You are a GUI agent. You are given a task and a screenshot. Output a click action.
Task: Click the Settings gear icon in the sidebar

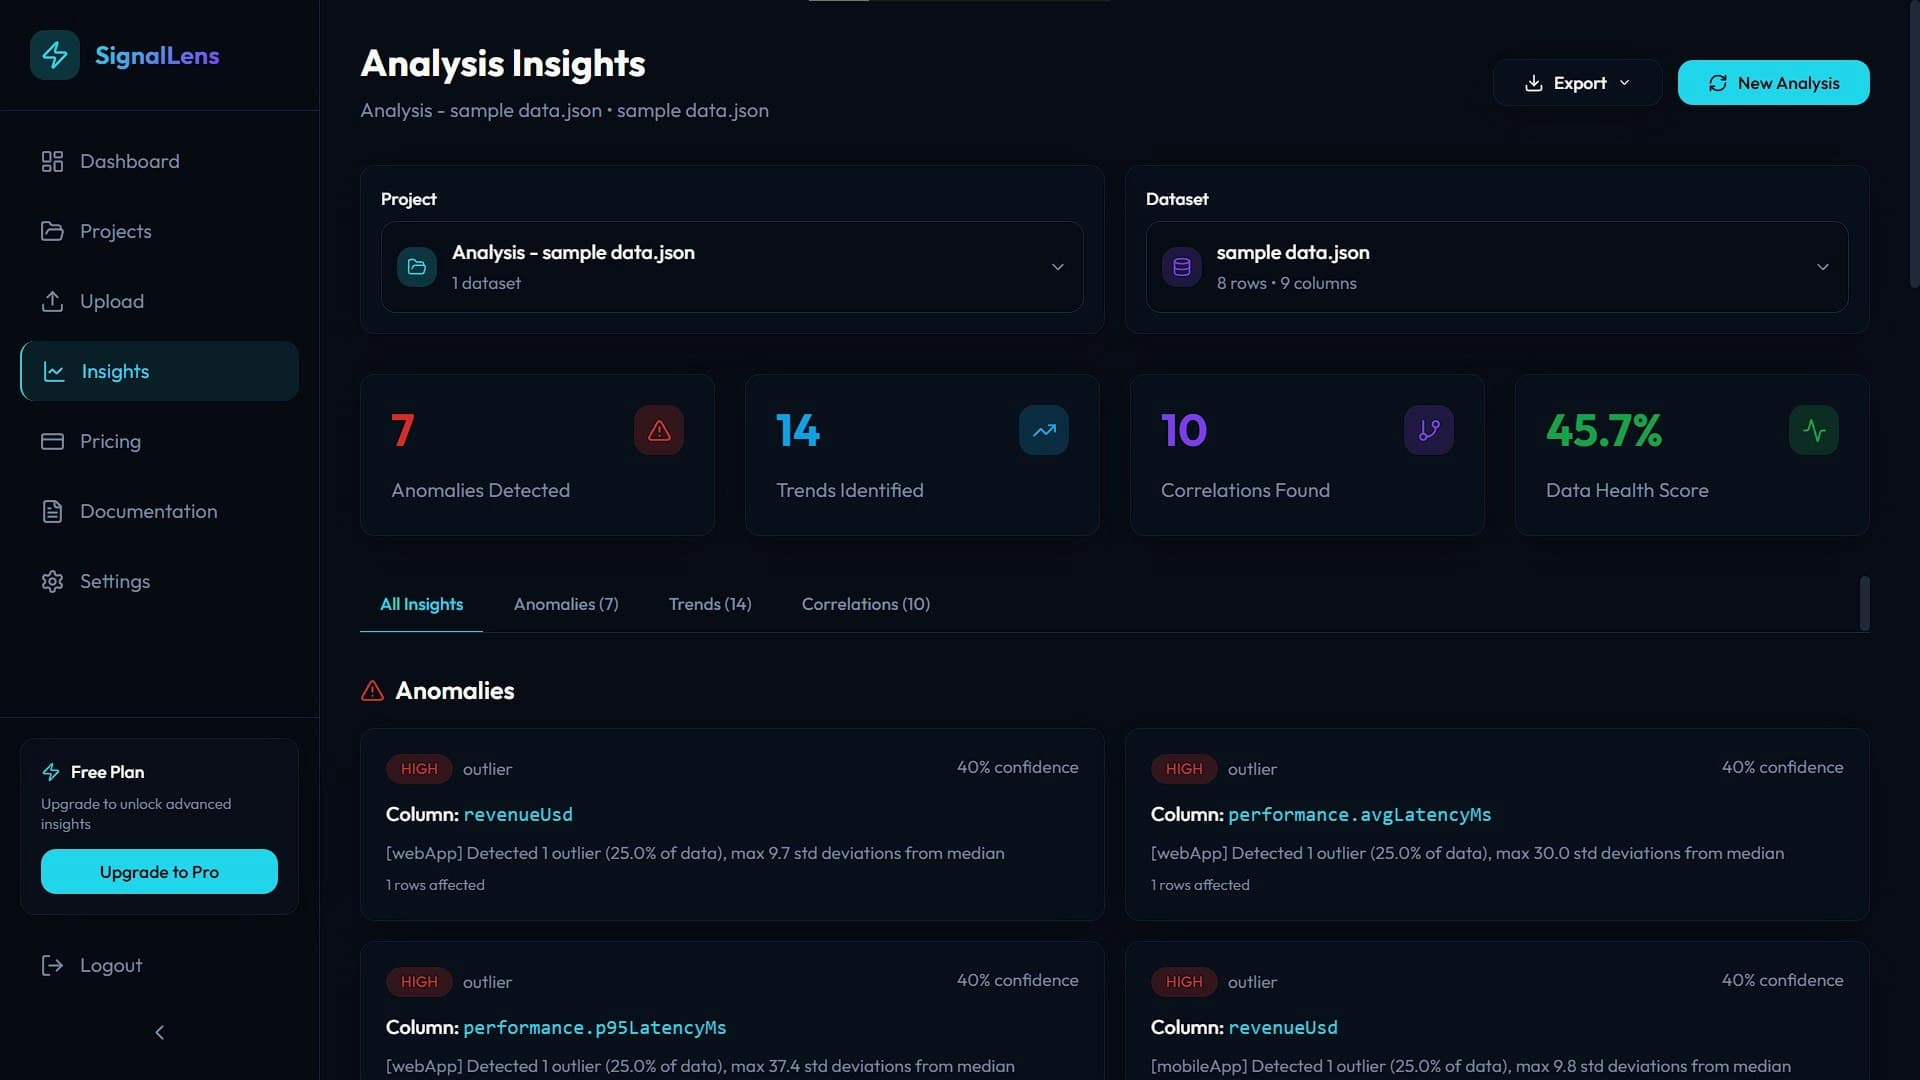pyautogui.click(x=52, y=581)
